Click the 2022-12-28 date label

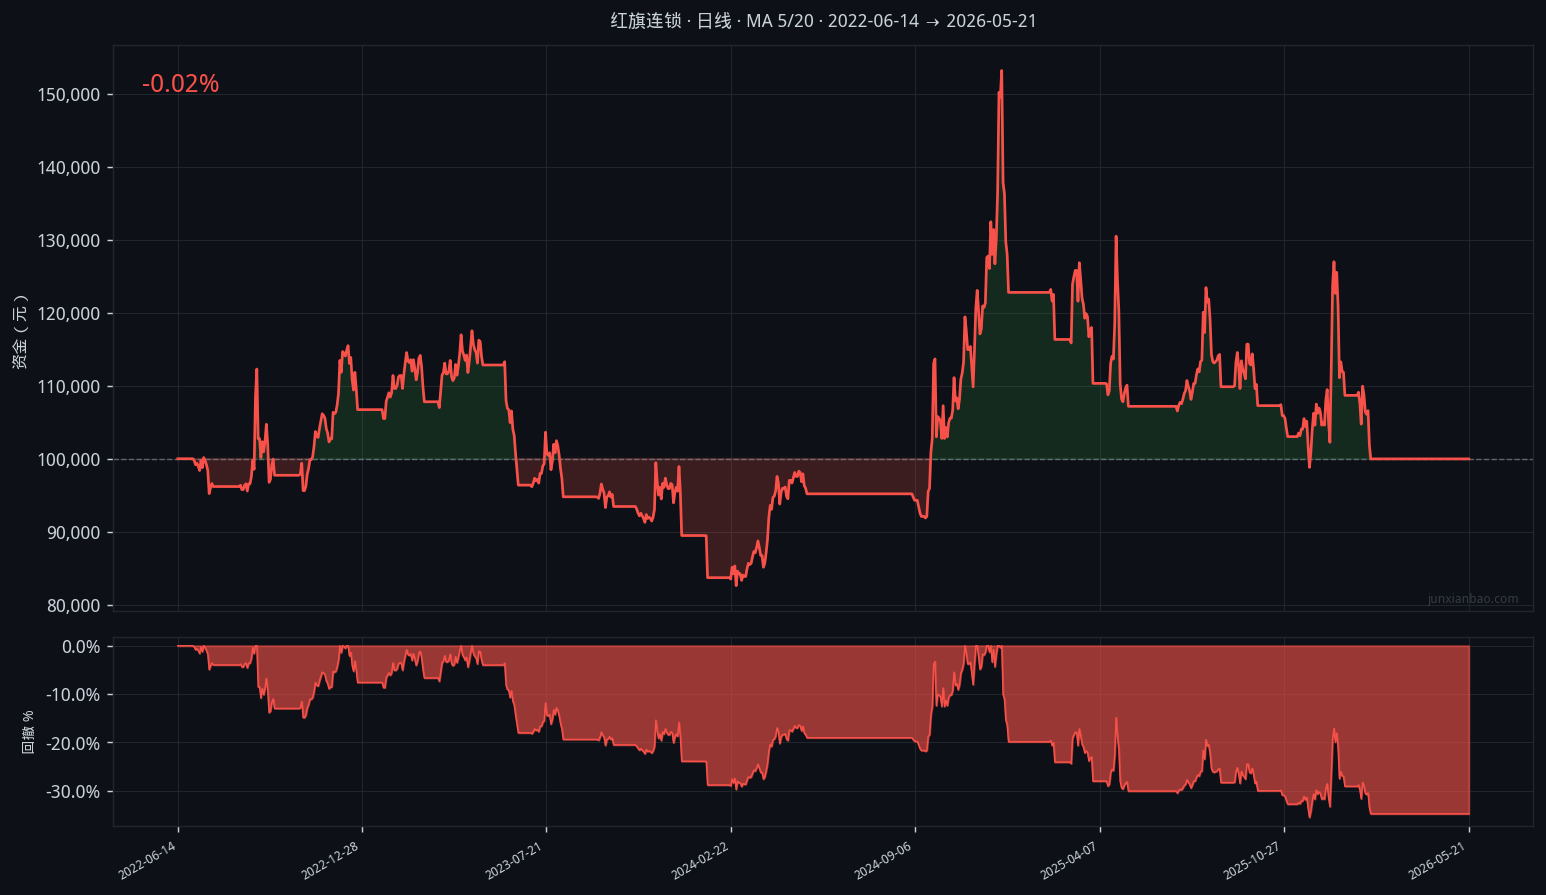click(331, 860)
